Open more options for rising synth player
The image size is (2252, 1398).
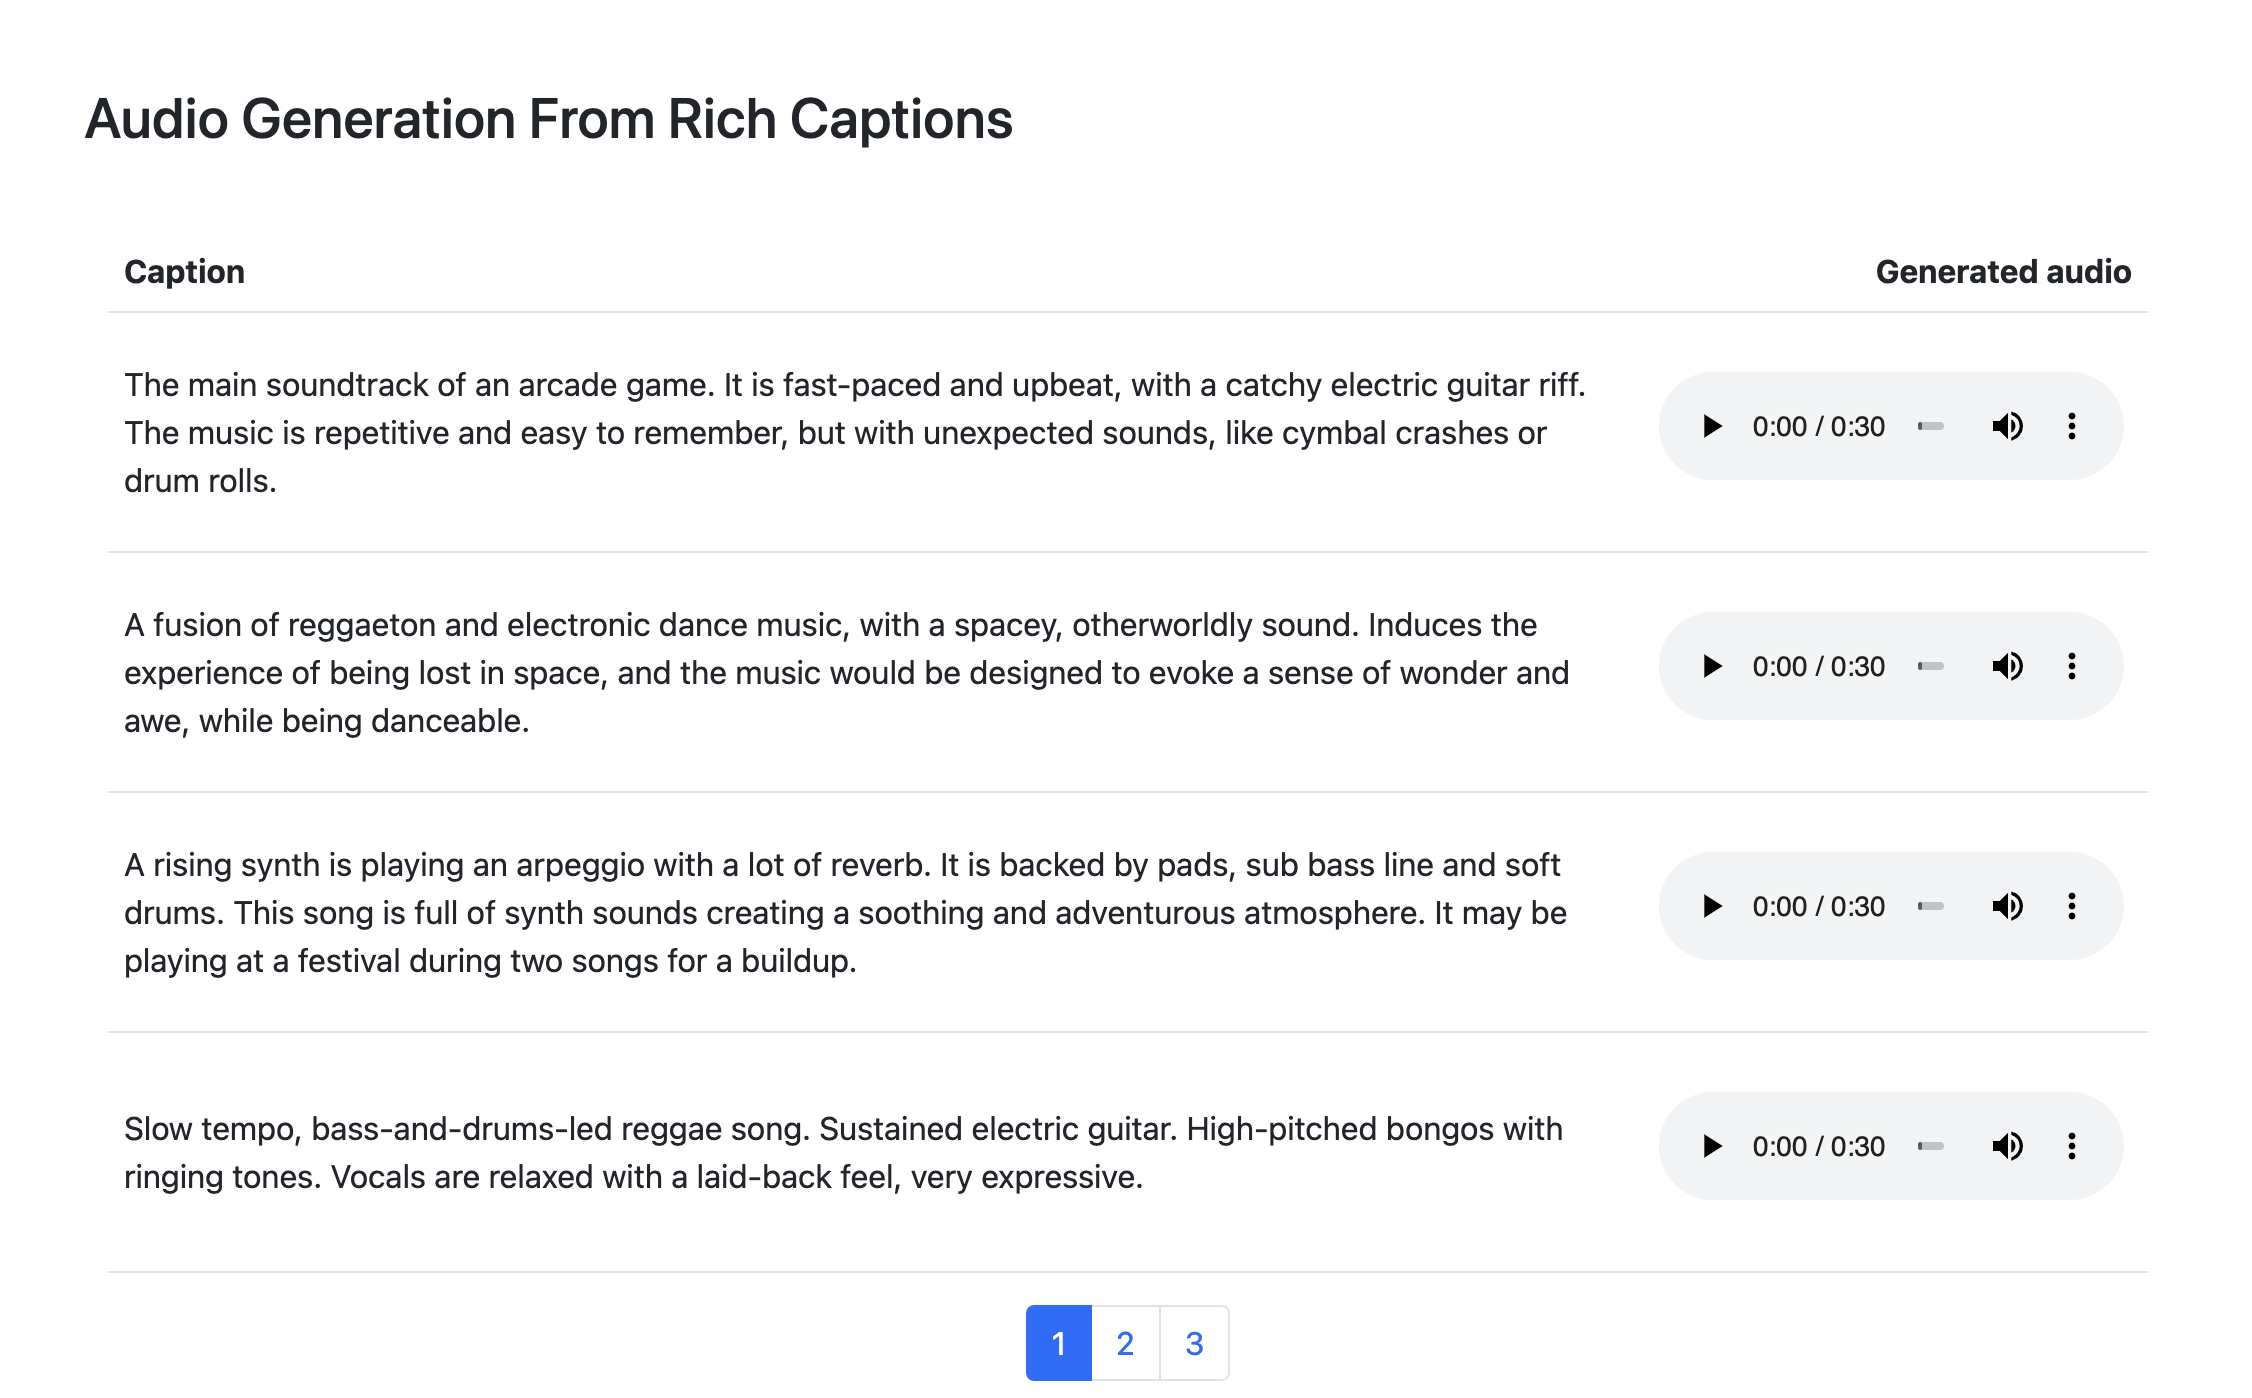(2072, 906)
